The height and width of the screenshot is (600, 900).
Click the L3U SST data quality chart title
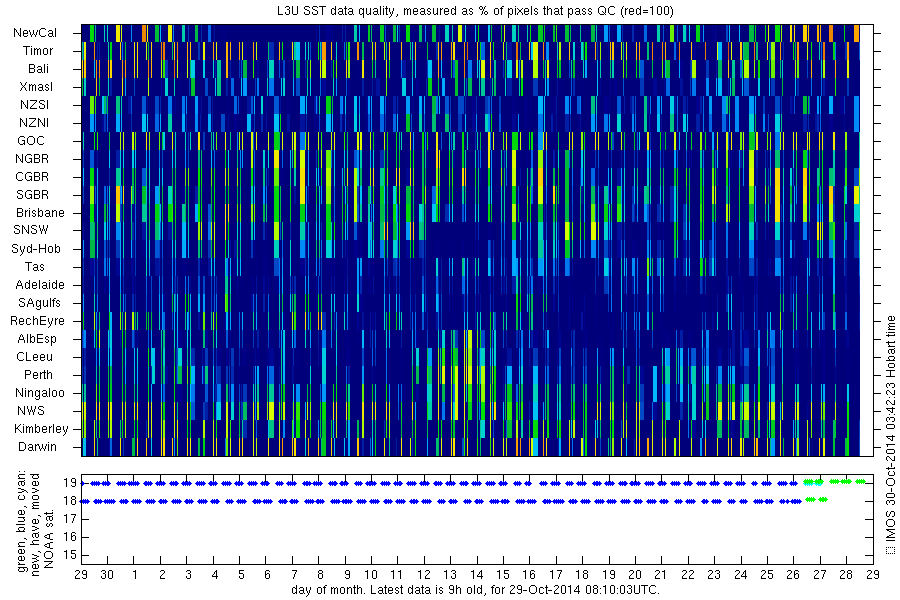[x=476, y=11]
